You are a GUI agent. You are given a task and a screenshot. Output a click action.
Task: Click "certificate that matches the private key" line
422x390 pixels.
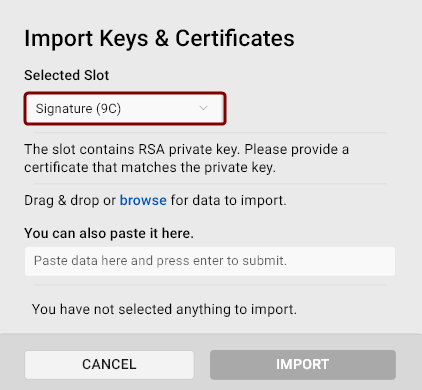point(150,167)
